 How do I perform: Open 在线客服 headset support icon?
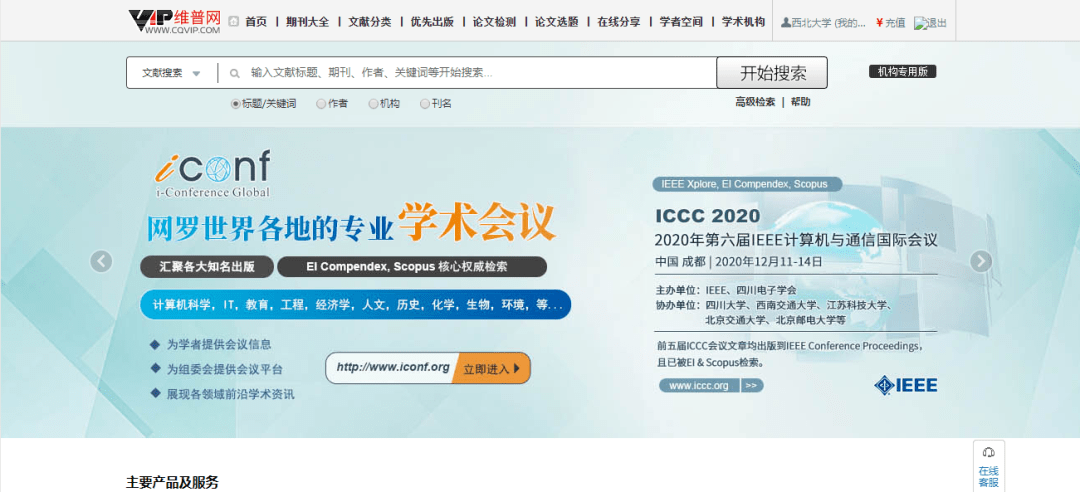coord(988,452)
